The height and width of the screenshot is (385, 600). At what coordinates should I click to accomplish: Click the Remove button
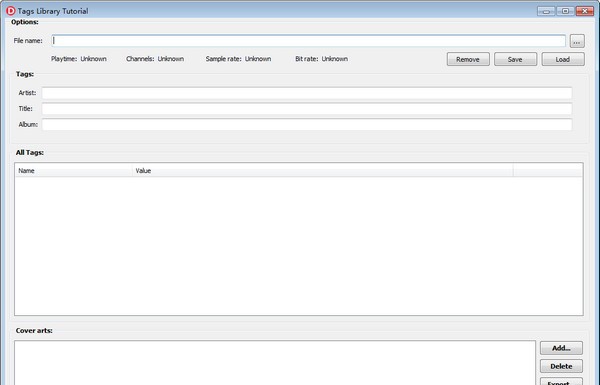(x=468, y=59)
